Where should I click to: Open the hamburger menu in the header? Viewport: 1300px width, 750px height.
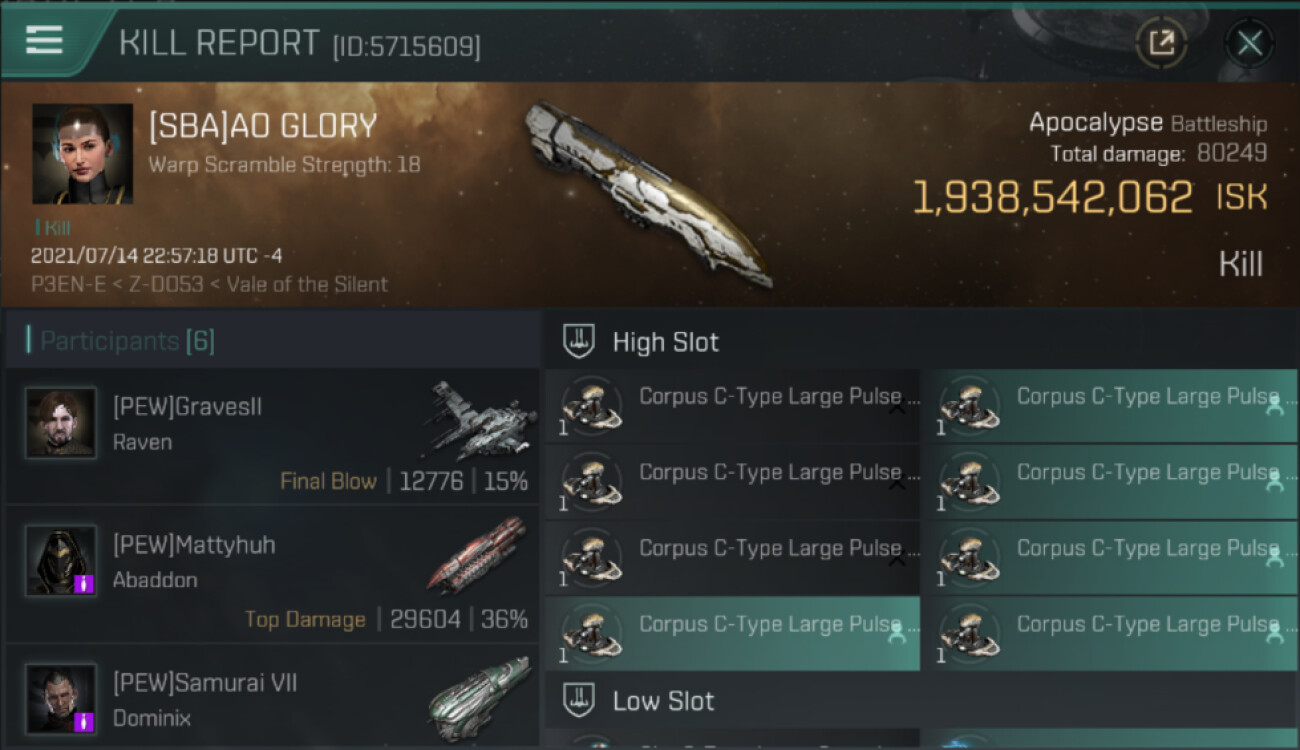[x=44, y=40]
